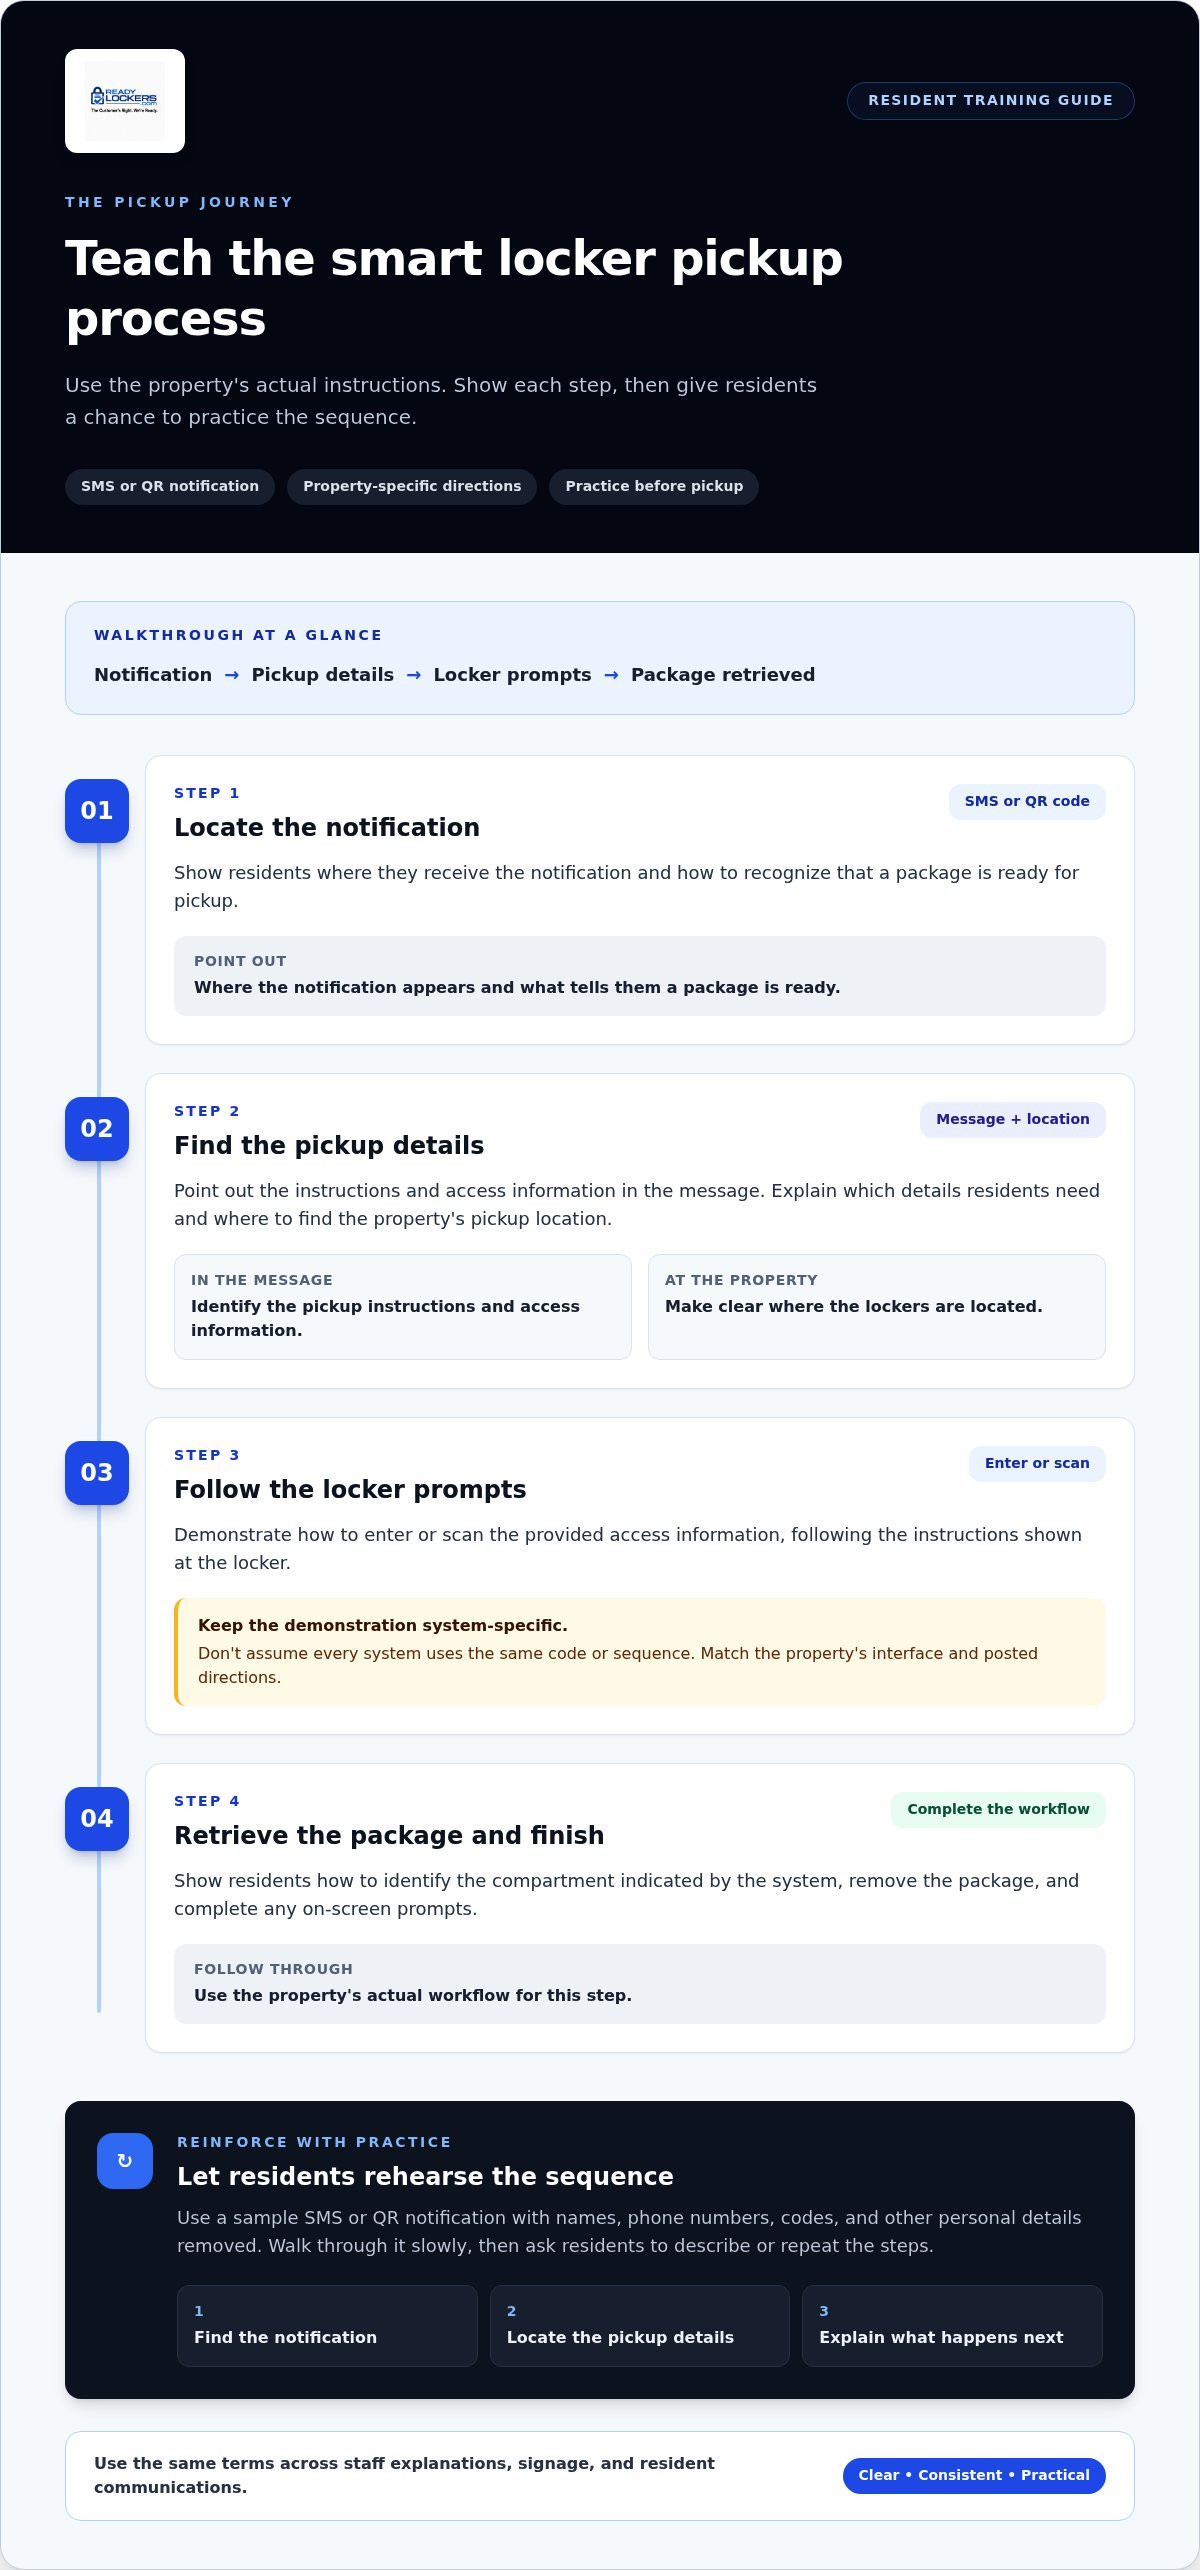Screen dimensions: 1200x2570
Task: Click the Enter or scan tag
Action: [x=1037, y=1464]
